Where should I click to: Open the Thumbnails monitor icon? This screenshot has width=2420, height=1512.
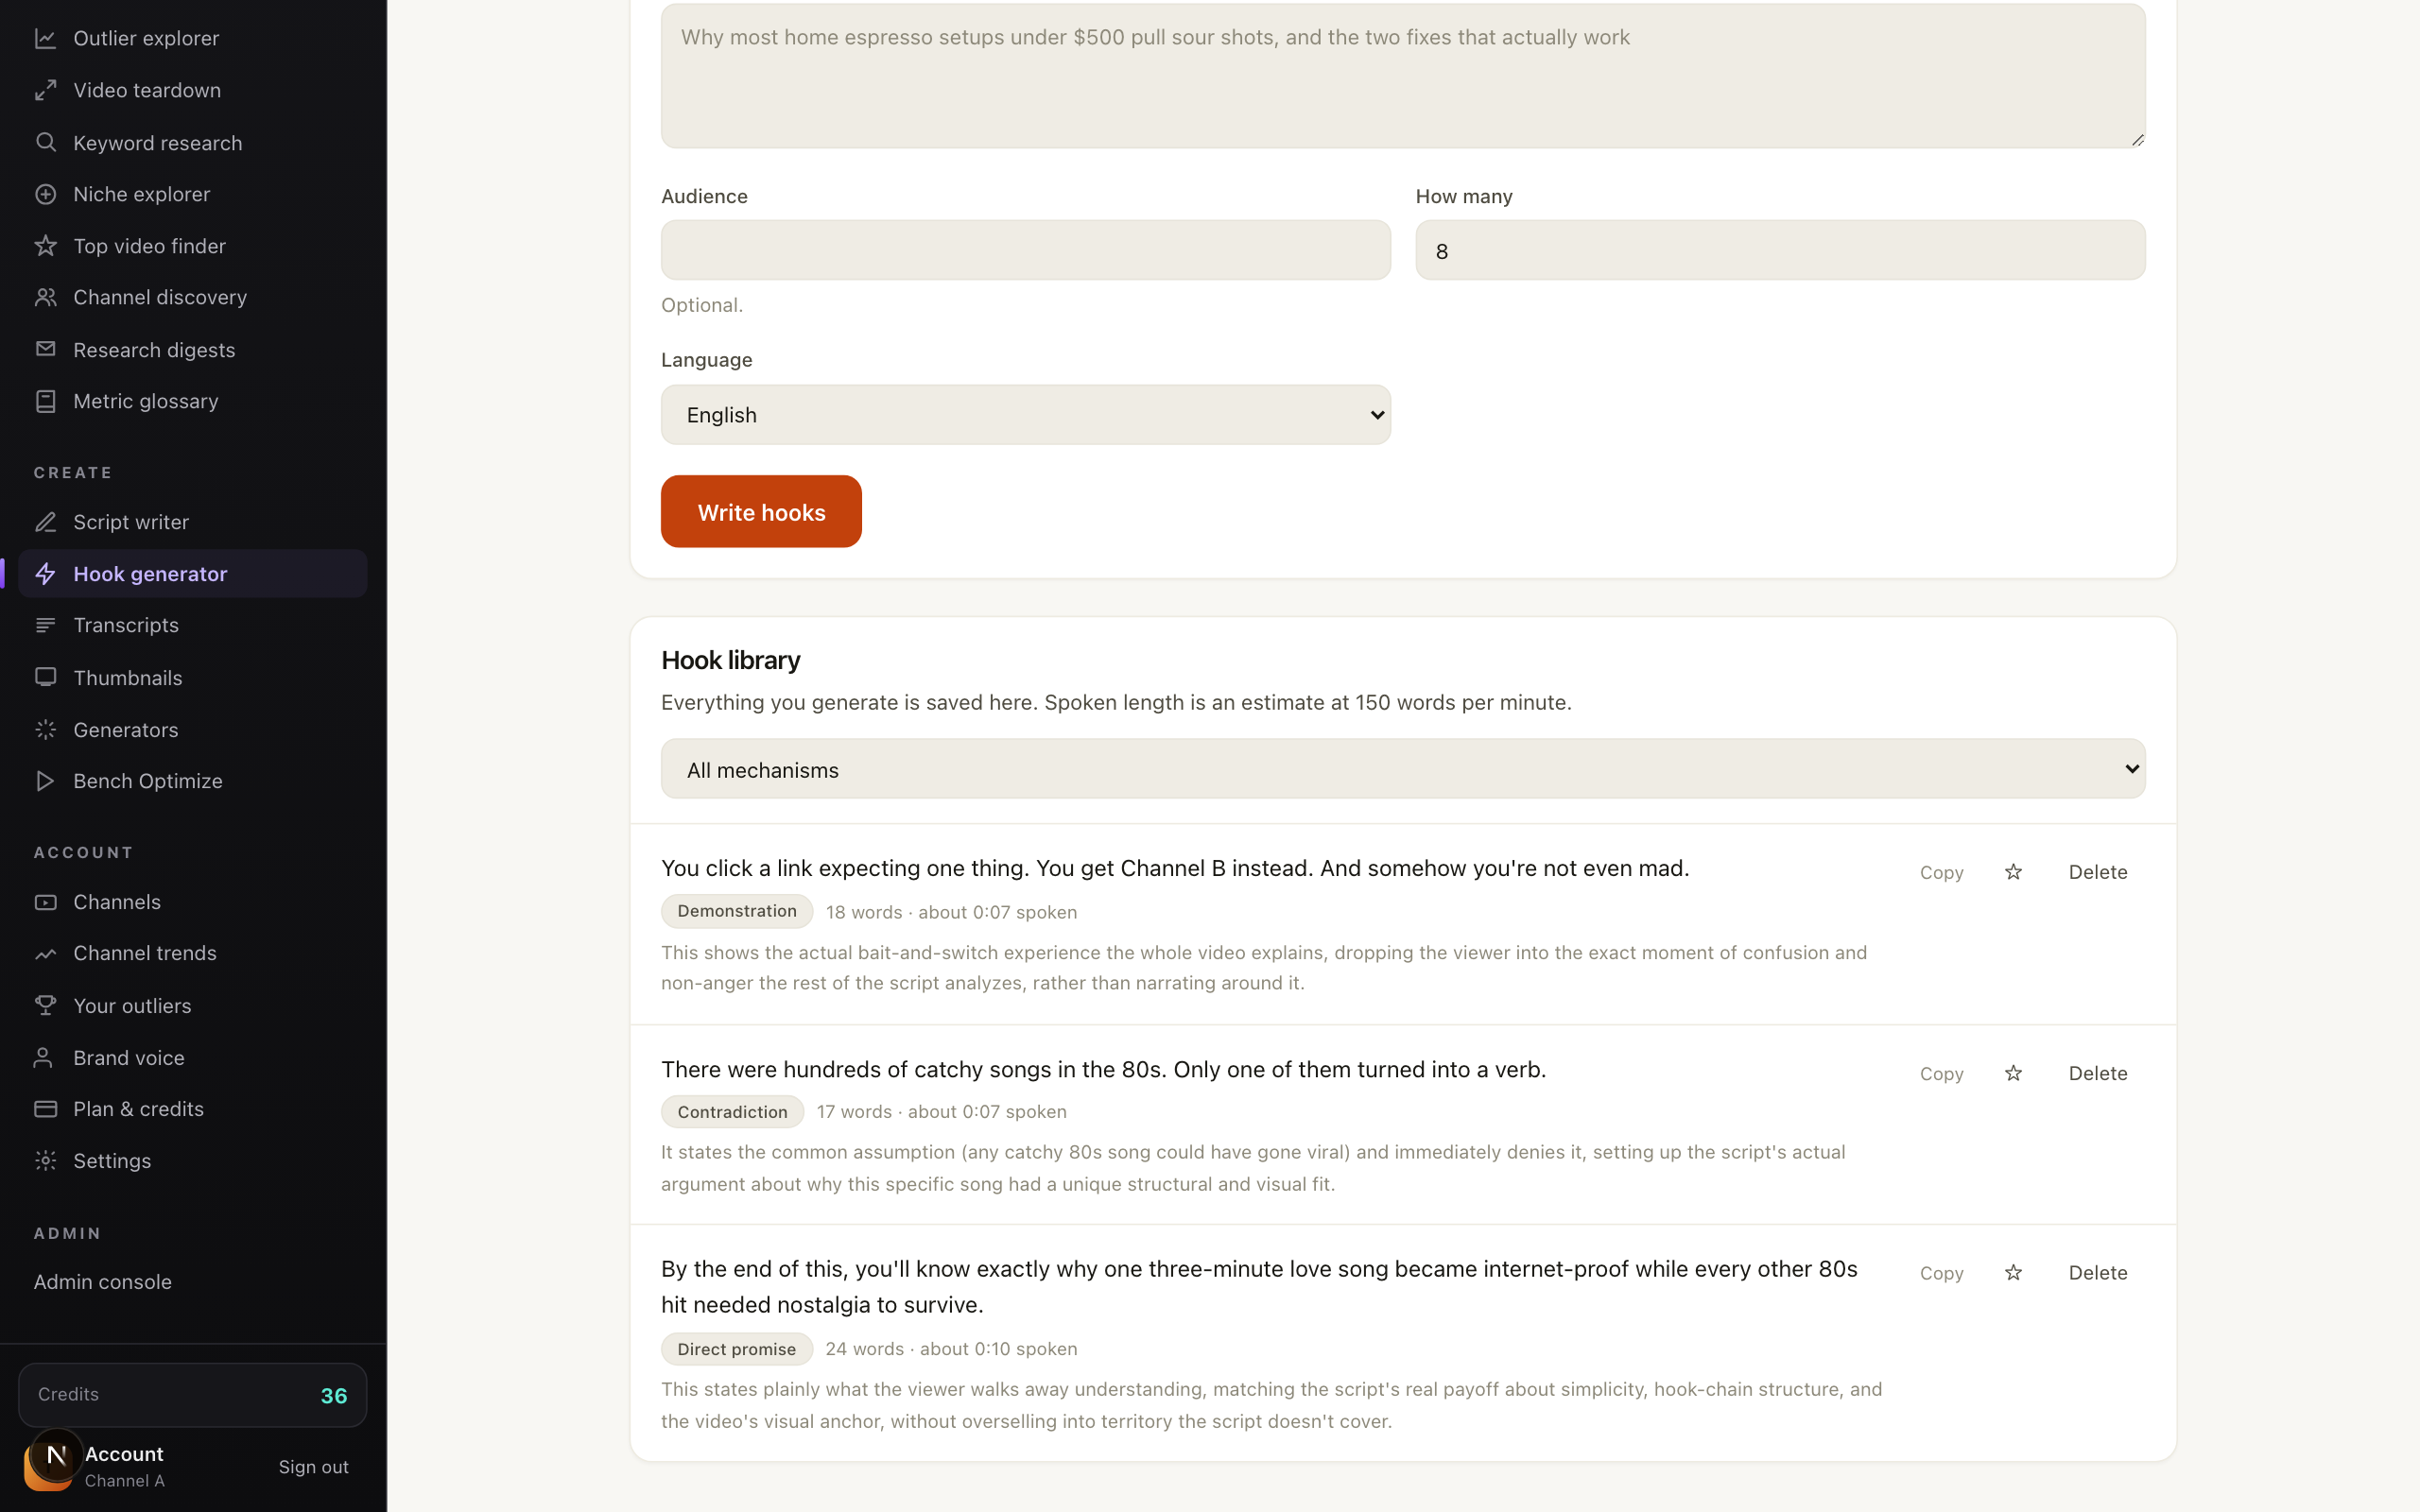pyautogui.click(x=45, y=677)
